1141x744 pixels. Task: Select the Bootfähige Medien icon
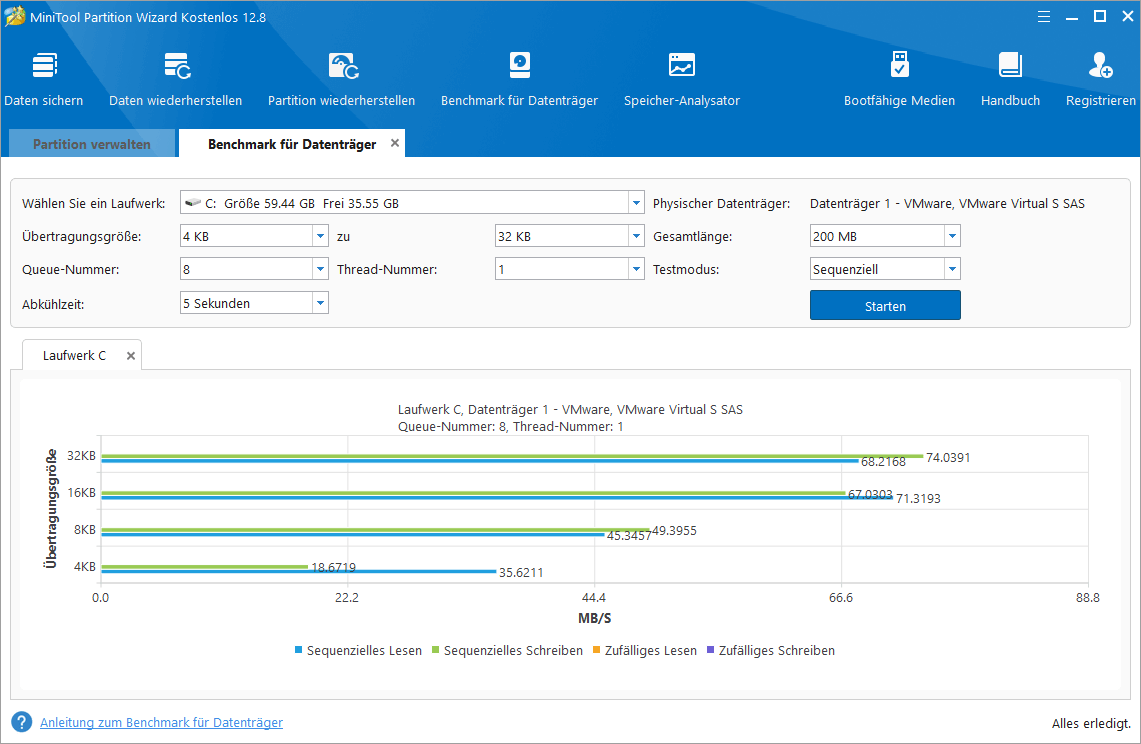(x=899, y=78)
